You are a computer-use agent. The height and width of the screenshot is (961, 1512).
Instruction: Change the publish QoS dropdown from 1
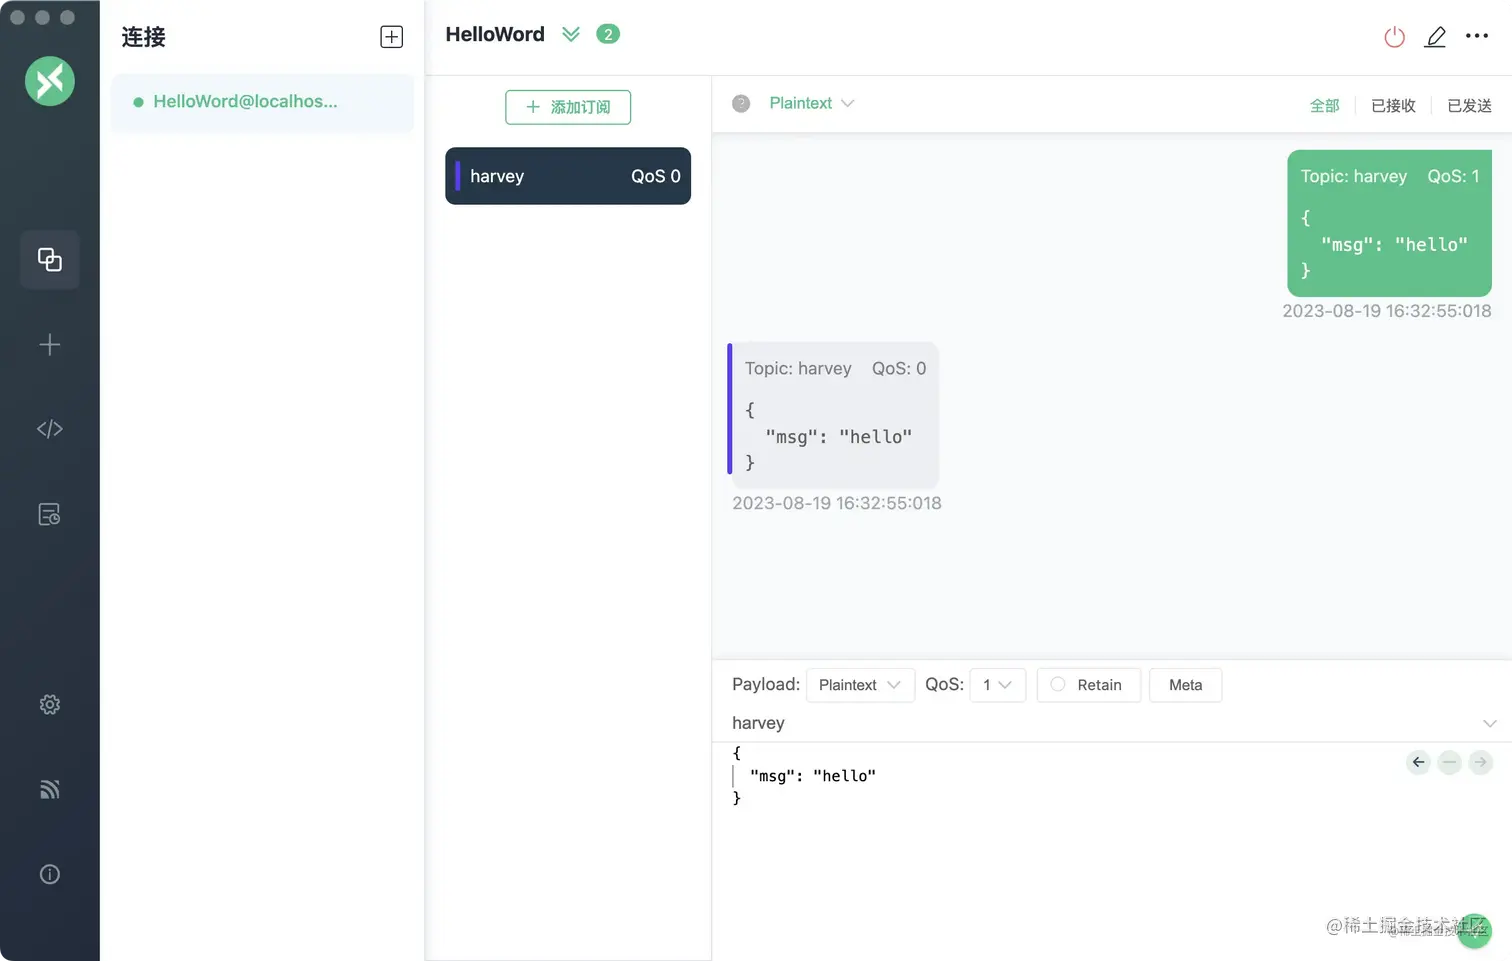tap(997, 685)
